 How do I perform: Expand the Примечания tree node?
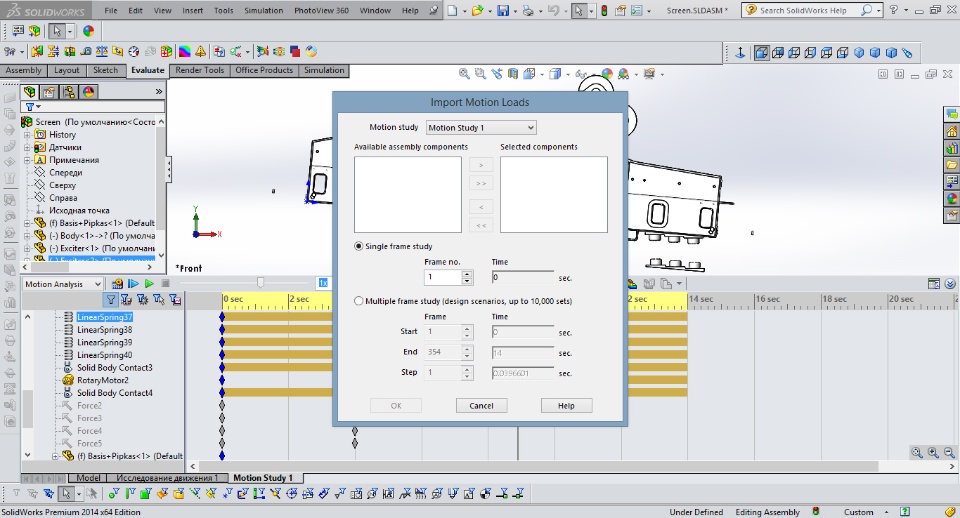(27, 160)
